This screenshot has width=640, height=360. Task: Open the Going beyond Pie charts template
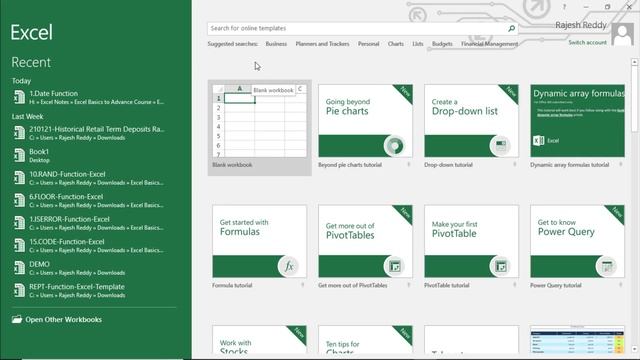coord(365,121)
